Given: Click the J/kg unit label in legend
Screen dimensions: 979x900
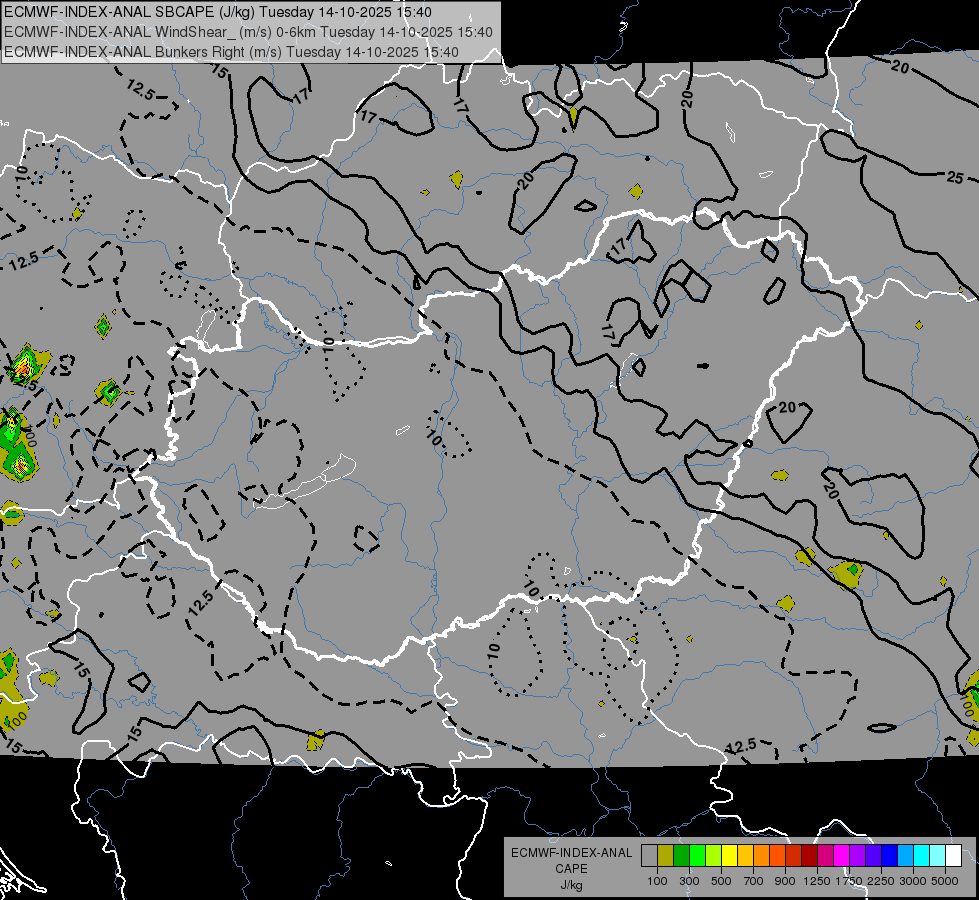Looking at the screenshot, I should coord(571,885).
